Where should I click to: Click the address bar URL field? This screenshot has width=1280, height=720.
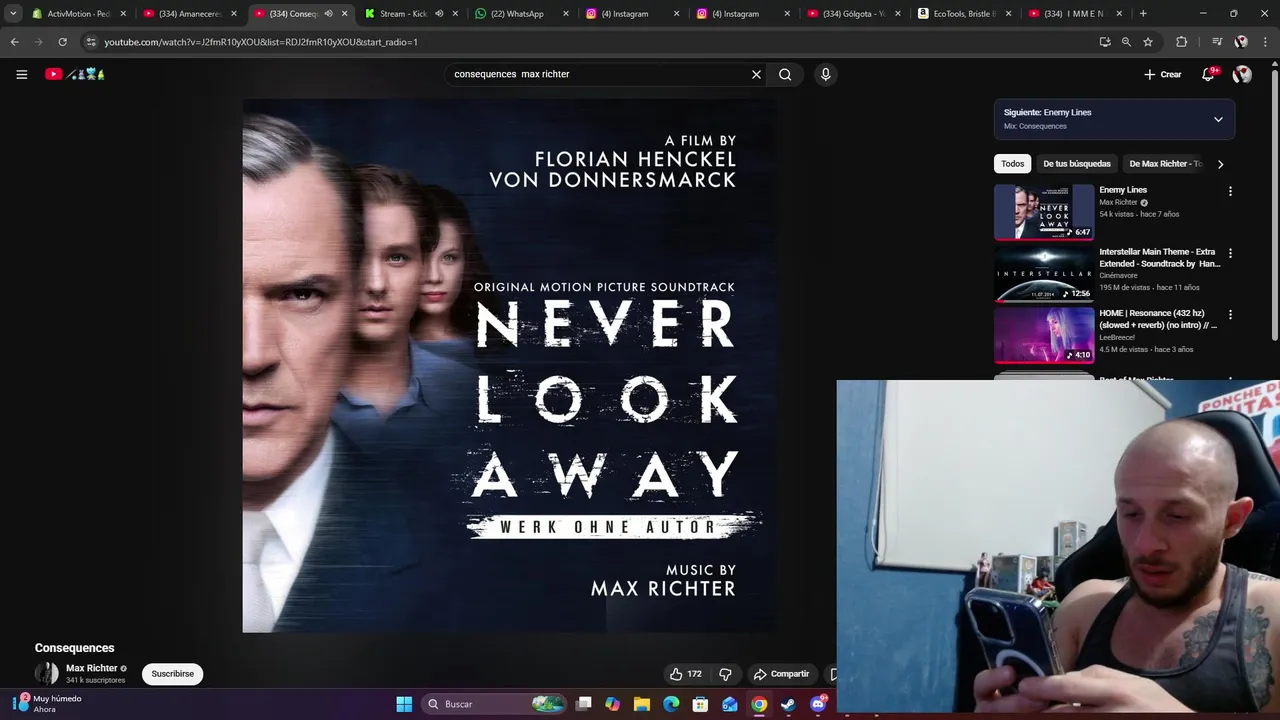click(590, 42)
